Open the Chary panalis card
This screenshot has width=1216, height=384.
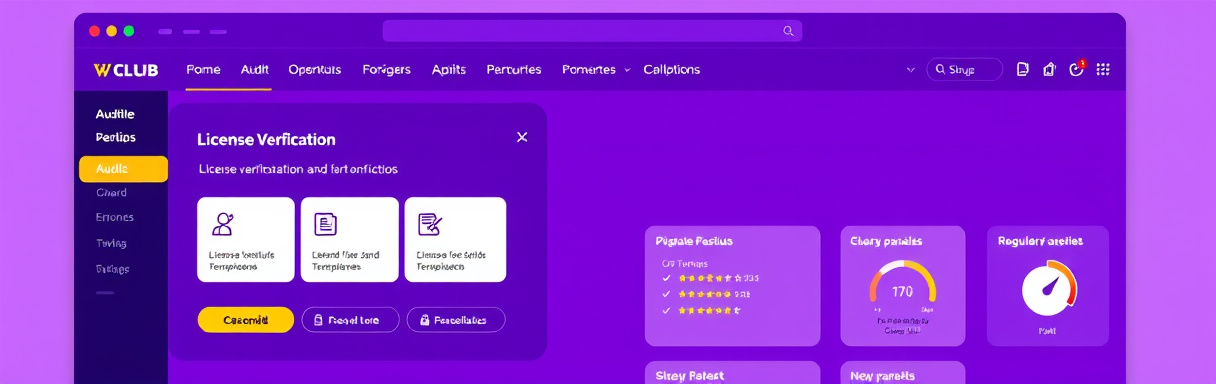click(903, 286)
